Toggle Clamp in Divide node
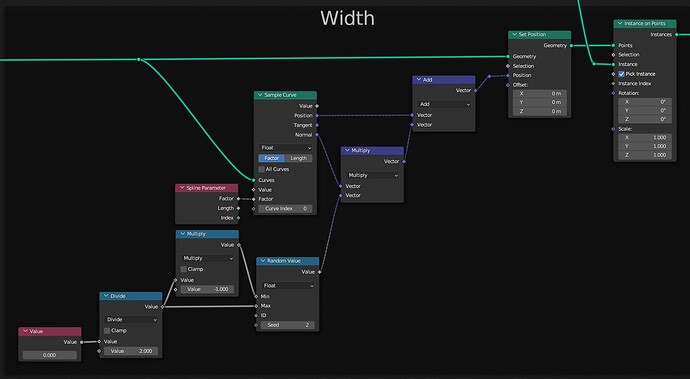 tap(107, 331)
